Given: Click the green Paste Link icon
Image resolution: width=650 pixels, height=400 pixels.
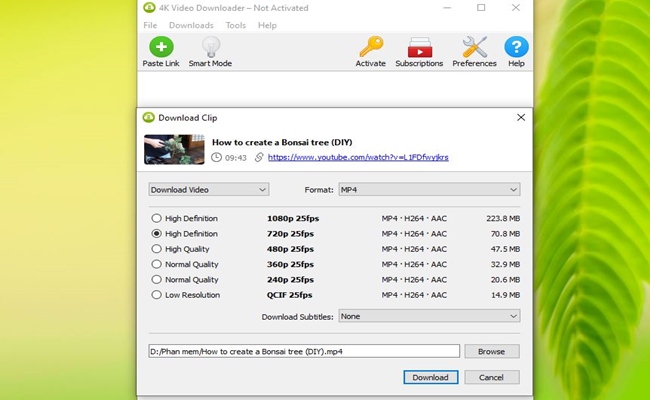Looking at the screenshot, I should [x=161, y=46].
